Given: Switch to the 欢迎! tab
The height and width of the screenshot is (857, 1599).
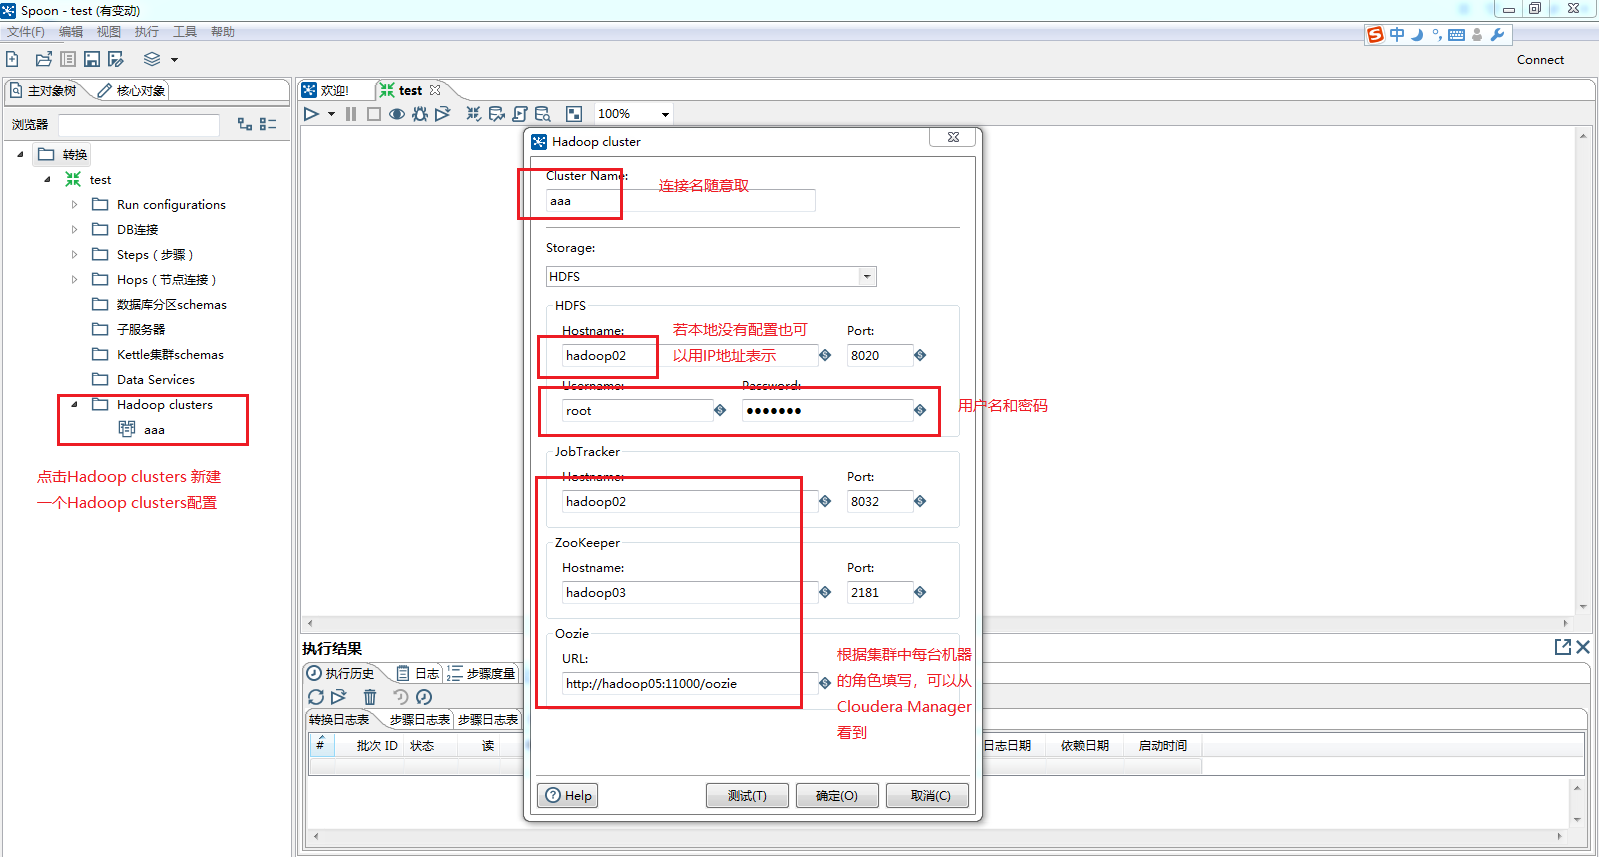Looking at the screenshot, I should [326, 90].
